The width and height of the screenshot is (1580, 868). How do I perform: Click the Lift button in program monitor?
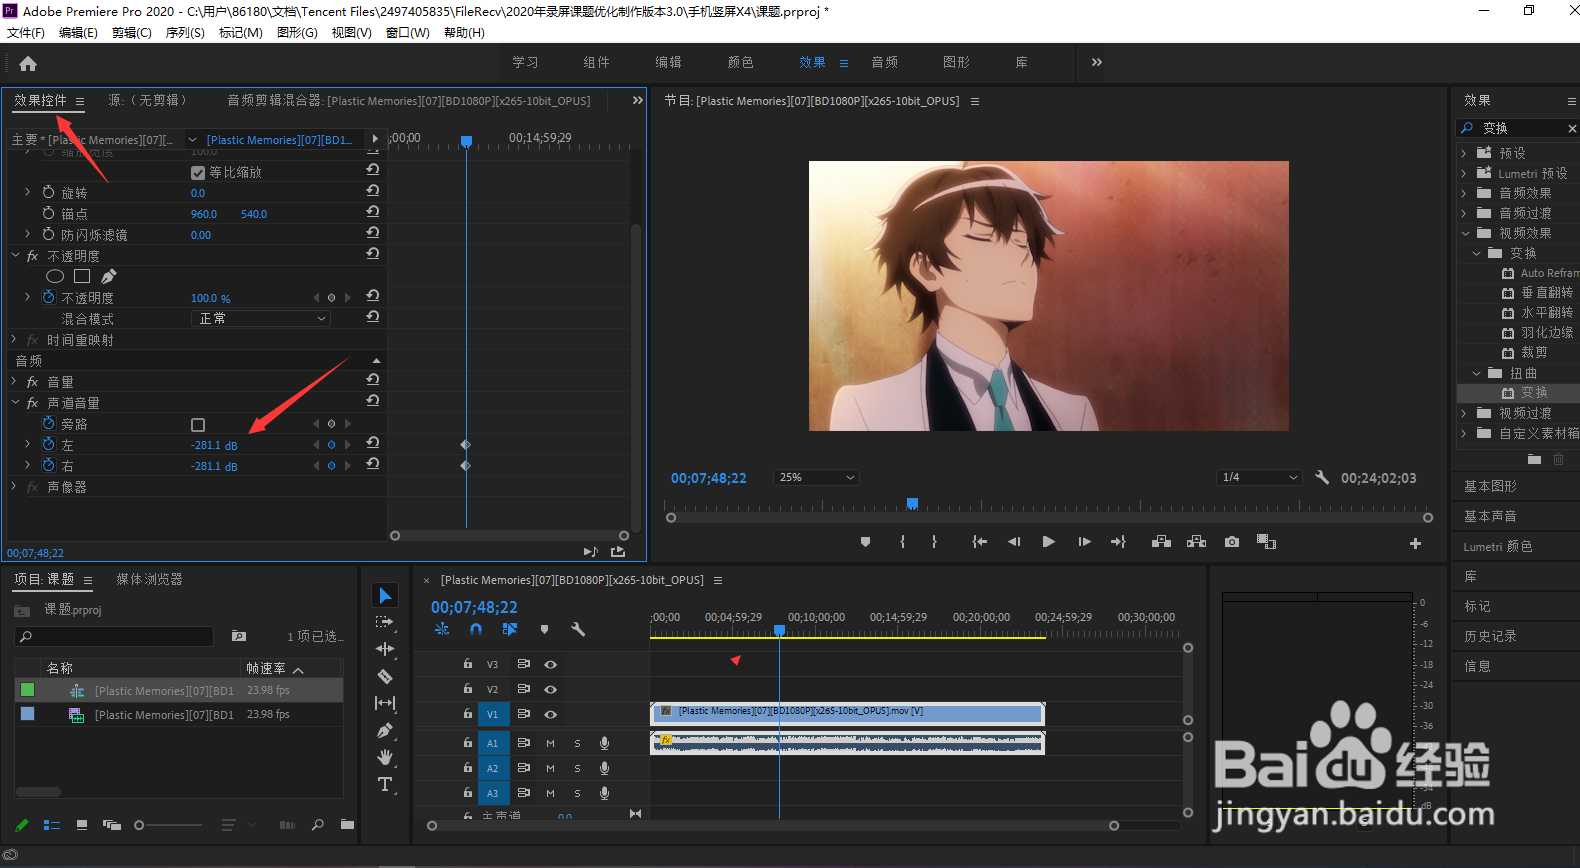1161,542
